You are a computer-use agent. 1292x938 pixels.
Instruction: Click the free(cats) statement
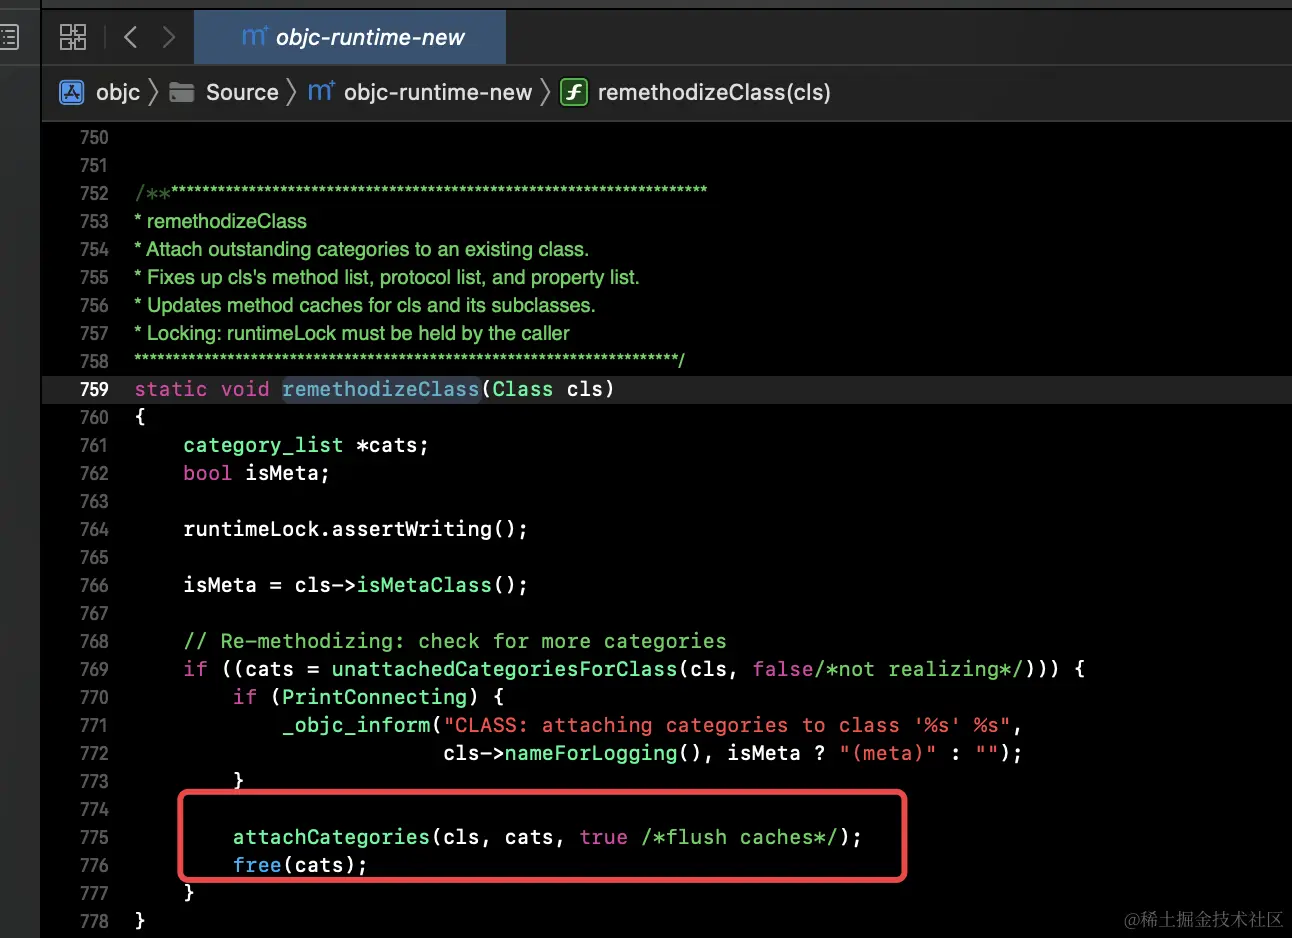(x=300, y=865)
